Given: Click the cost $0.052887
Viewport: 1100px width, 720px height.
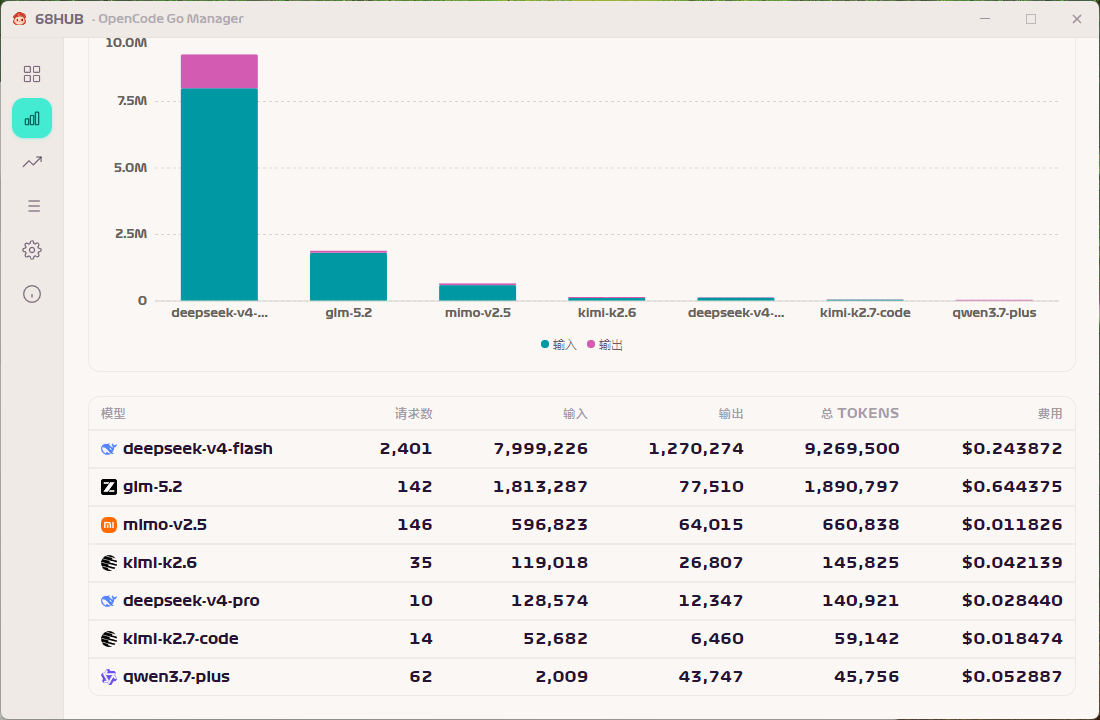Looking at the screenshot, I should tap(1012, 676).
